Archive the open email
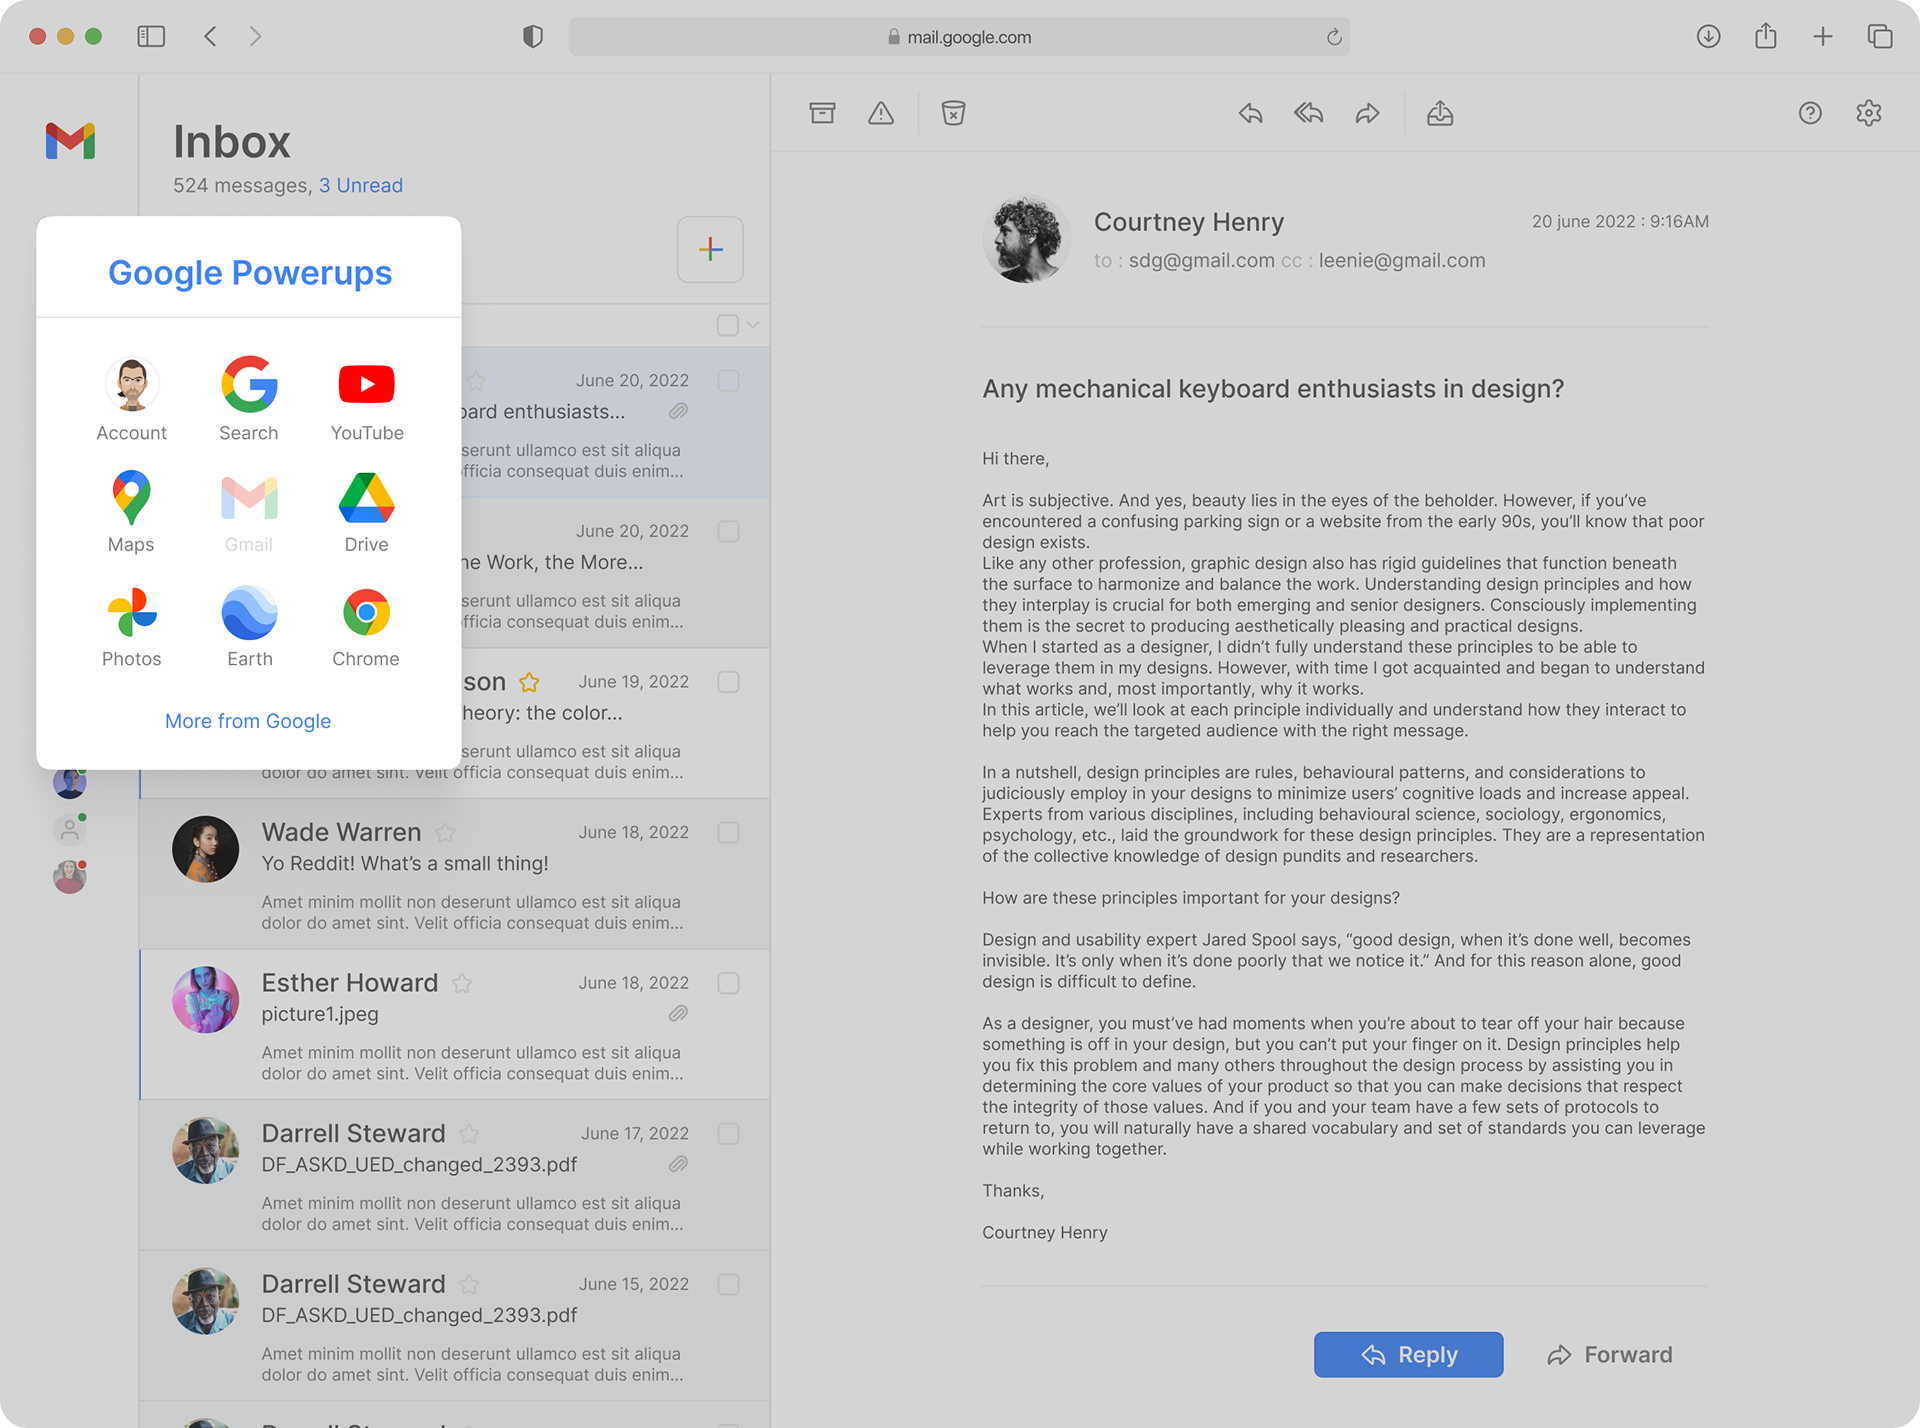This screenshot has width=1920, height=1428. coord(822,113)
